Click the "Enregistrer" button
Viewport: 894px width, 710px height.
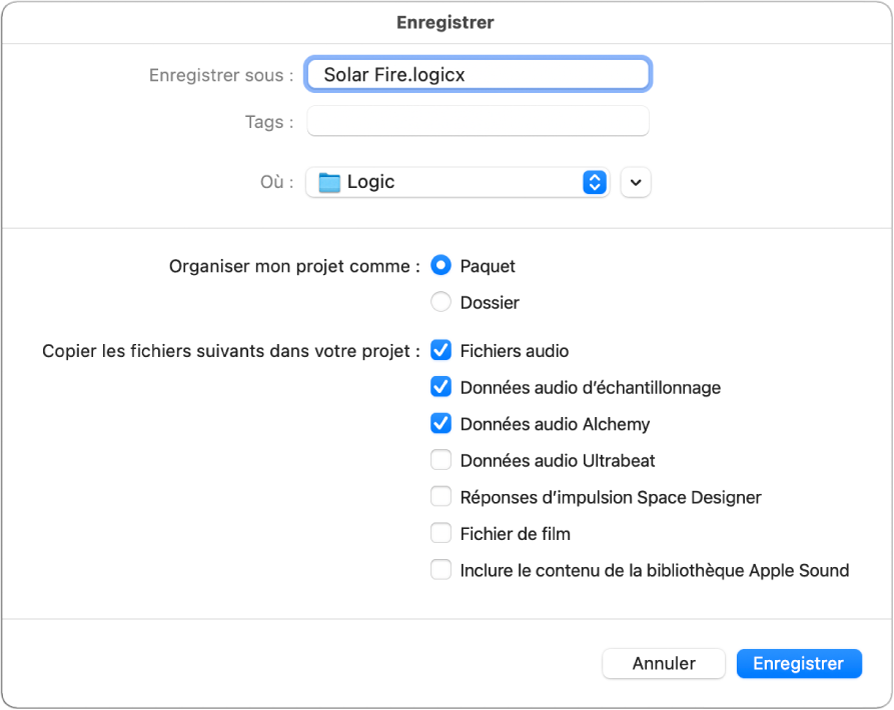(x=798, y=663)
